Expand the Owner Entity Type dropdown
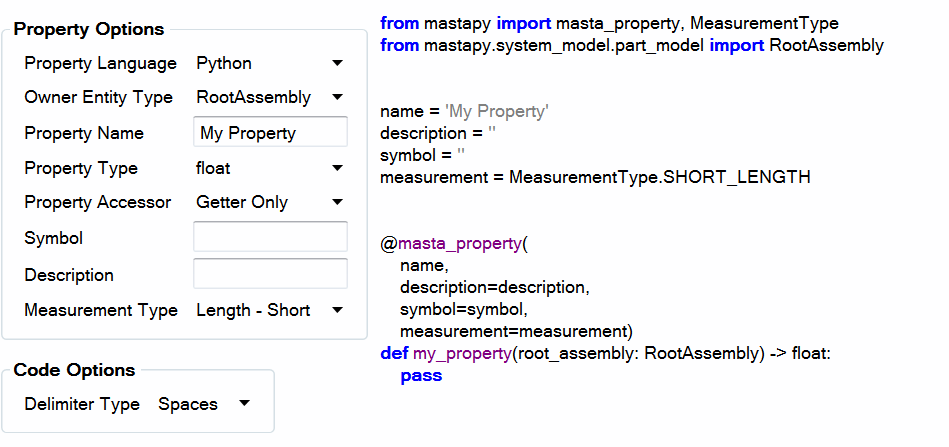The image size is (949, 447). tap(269, 97)
